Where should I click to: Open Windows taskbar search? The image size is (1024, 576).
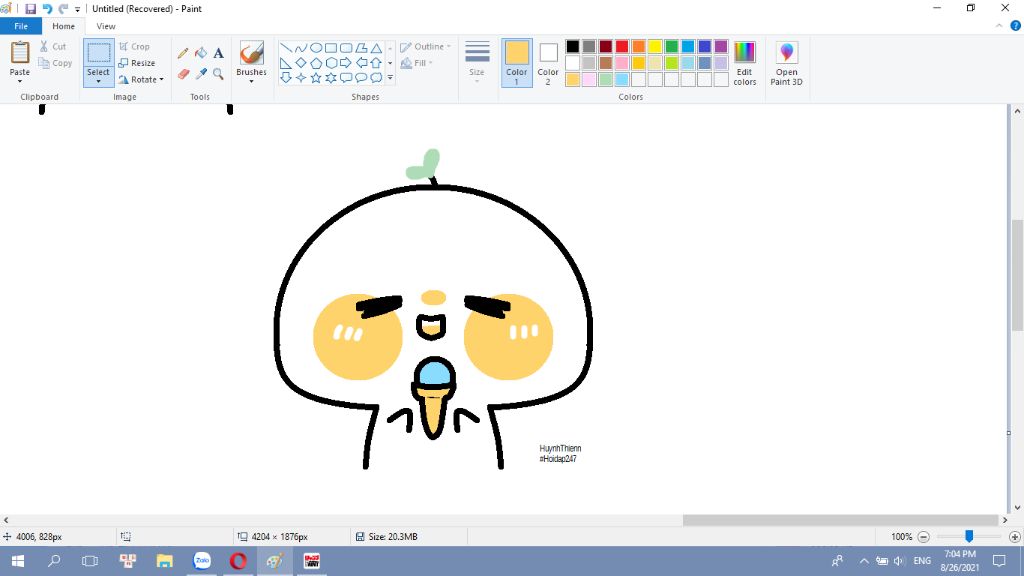point(54,561)
